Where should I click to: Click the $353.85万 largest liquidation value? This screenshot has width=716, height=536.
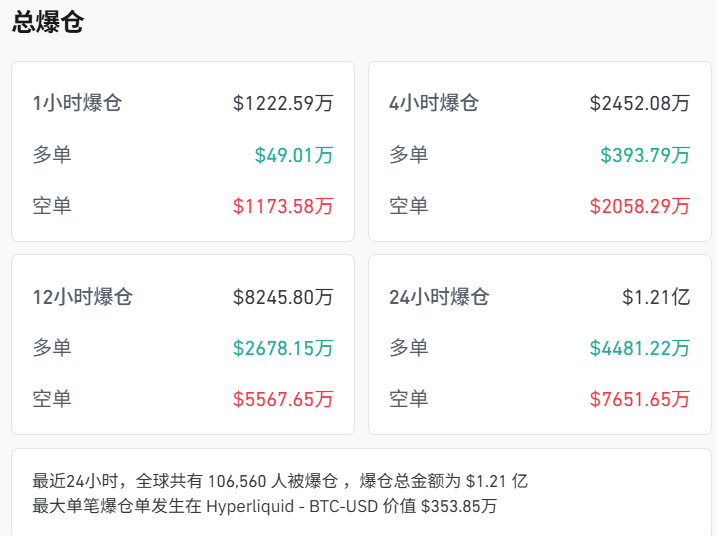coord(459,506)
